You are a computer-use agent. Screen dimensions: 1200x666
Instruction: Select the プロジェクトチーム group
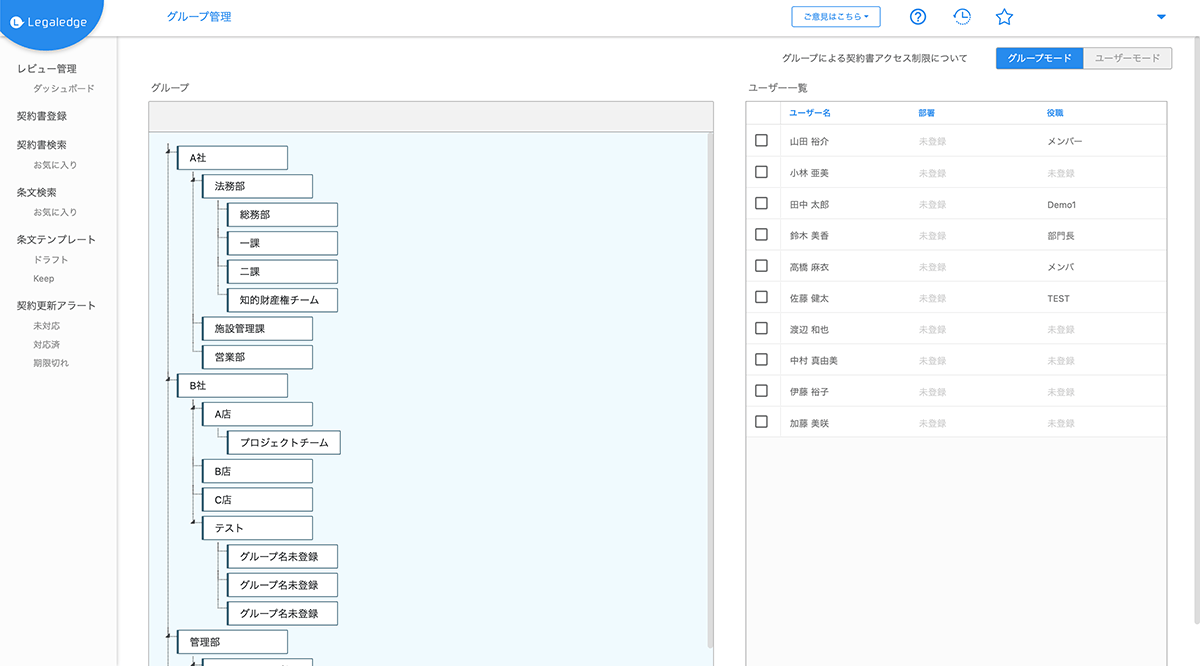click(x=284, y=442)
